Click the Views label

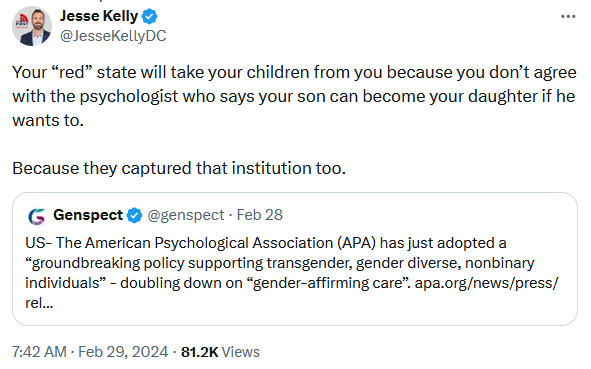tap(240, 352)
